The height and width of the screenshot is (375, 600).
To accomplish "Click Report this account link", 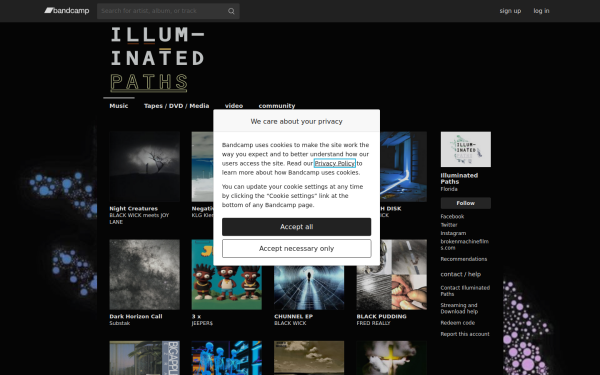I will [x=465, y=334].
